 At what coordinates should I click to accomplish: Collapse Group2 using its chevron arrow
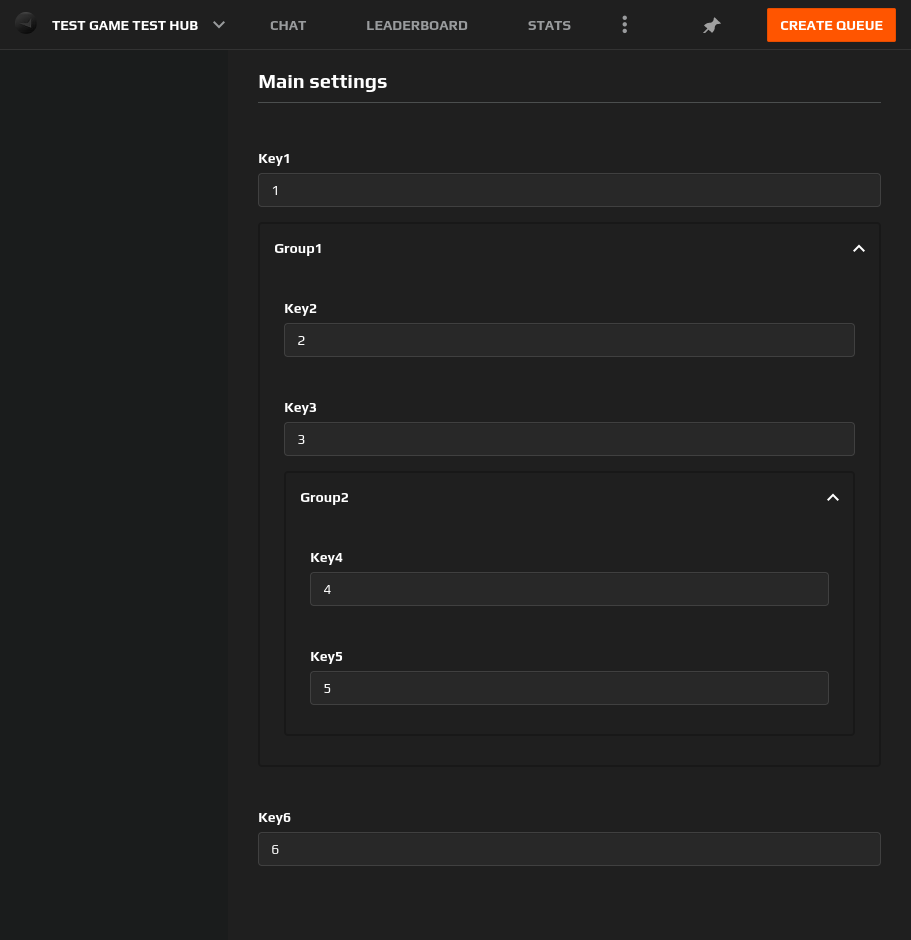[x=832, y=498]
